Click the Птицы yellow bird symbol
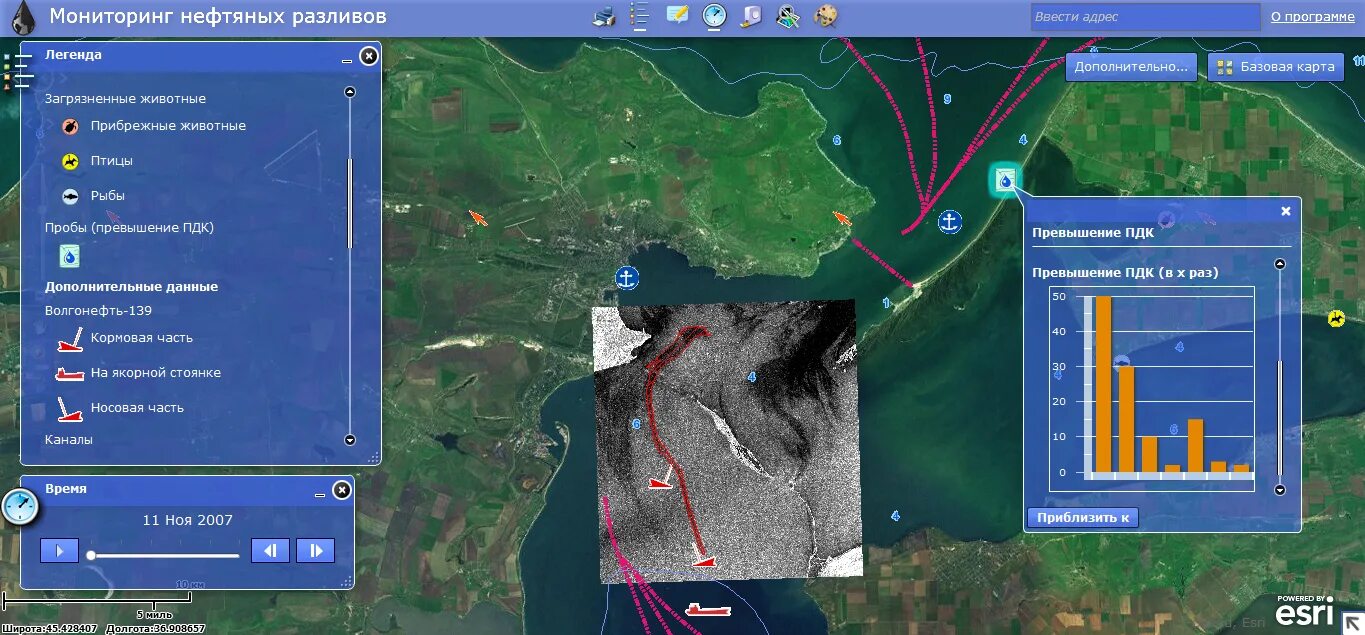 pos(70,161)
